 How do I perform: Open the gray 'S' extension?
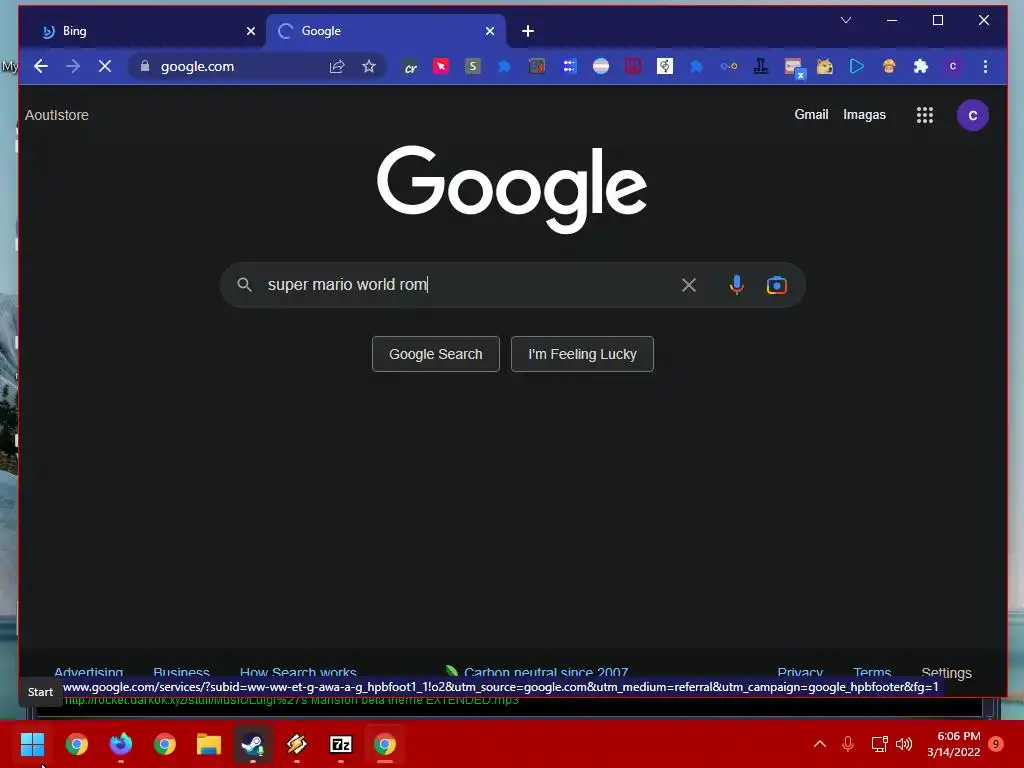pyautogui.click(x=473, y=66)
